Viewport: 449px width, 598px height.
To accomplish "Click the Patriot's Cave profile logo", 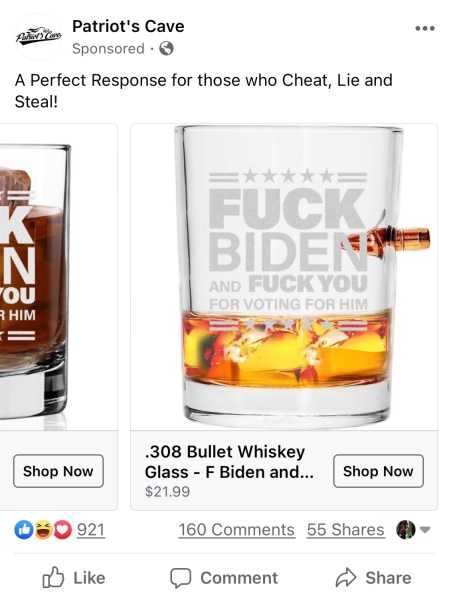I will [38, 37].
